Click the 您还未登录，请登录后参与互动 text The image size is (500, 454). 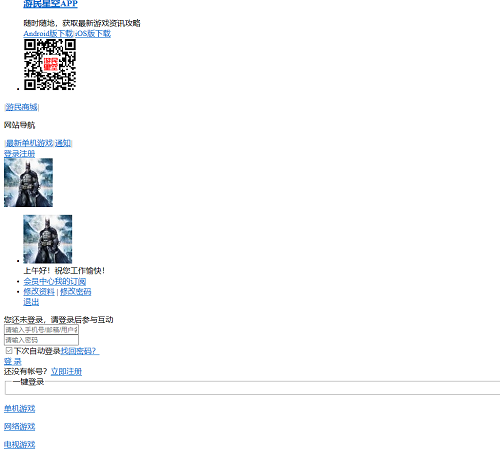click(x=59, y=320)
